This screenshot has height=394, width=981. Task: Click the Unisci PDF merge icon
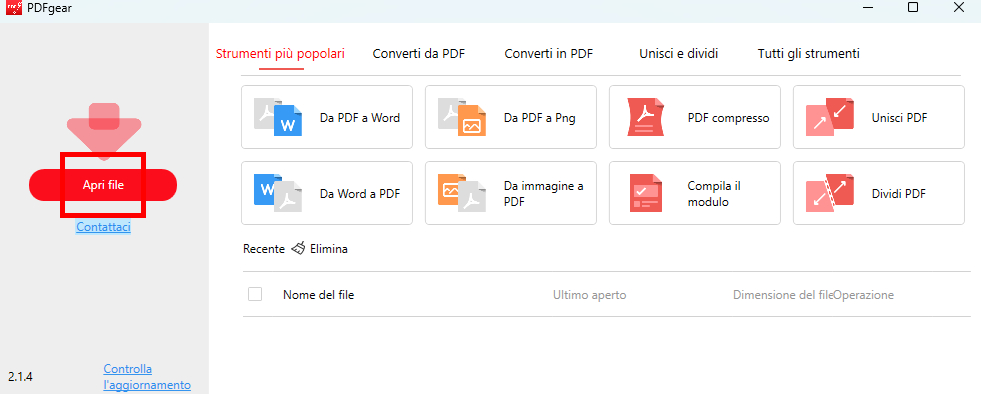(830, 117)
